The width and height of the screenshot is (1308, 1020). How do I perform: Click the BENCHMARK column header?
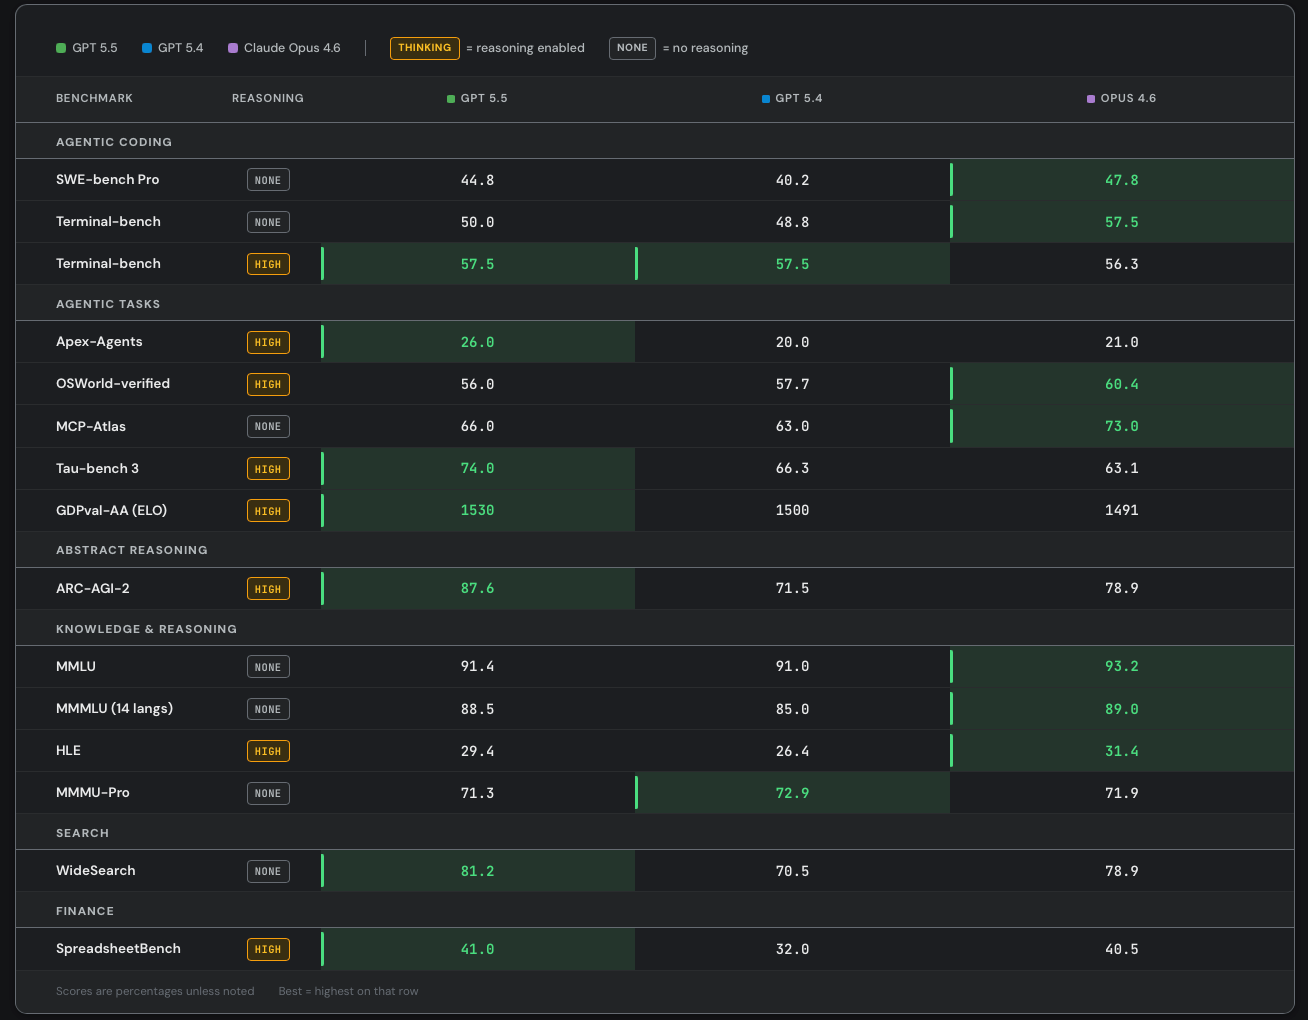94,98
